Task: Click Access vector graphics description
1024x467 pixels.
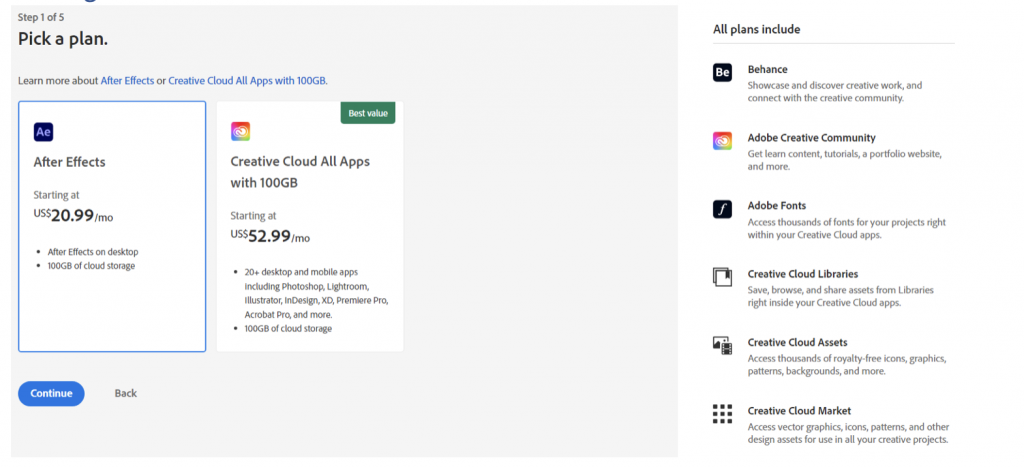Action: pyautogui.click(x=848, y=434)
